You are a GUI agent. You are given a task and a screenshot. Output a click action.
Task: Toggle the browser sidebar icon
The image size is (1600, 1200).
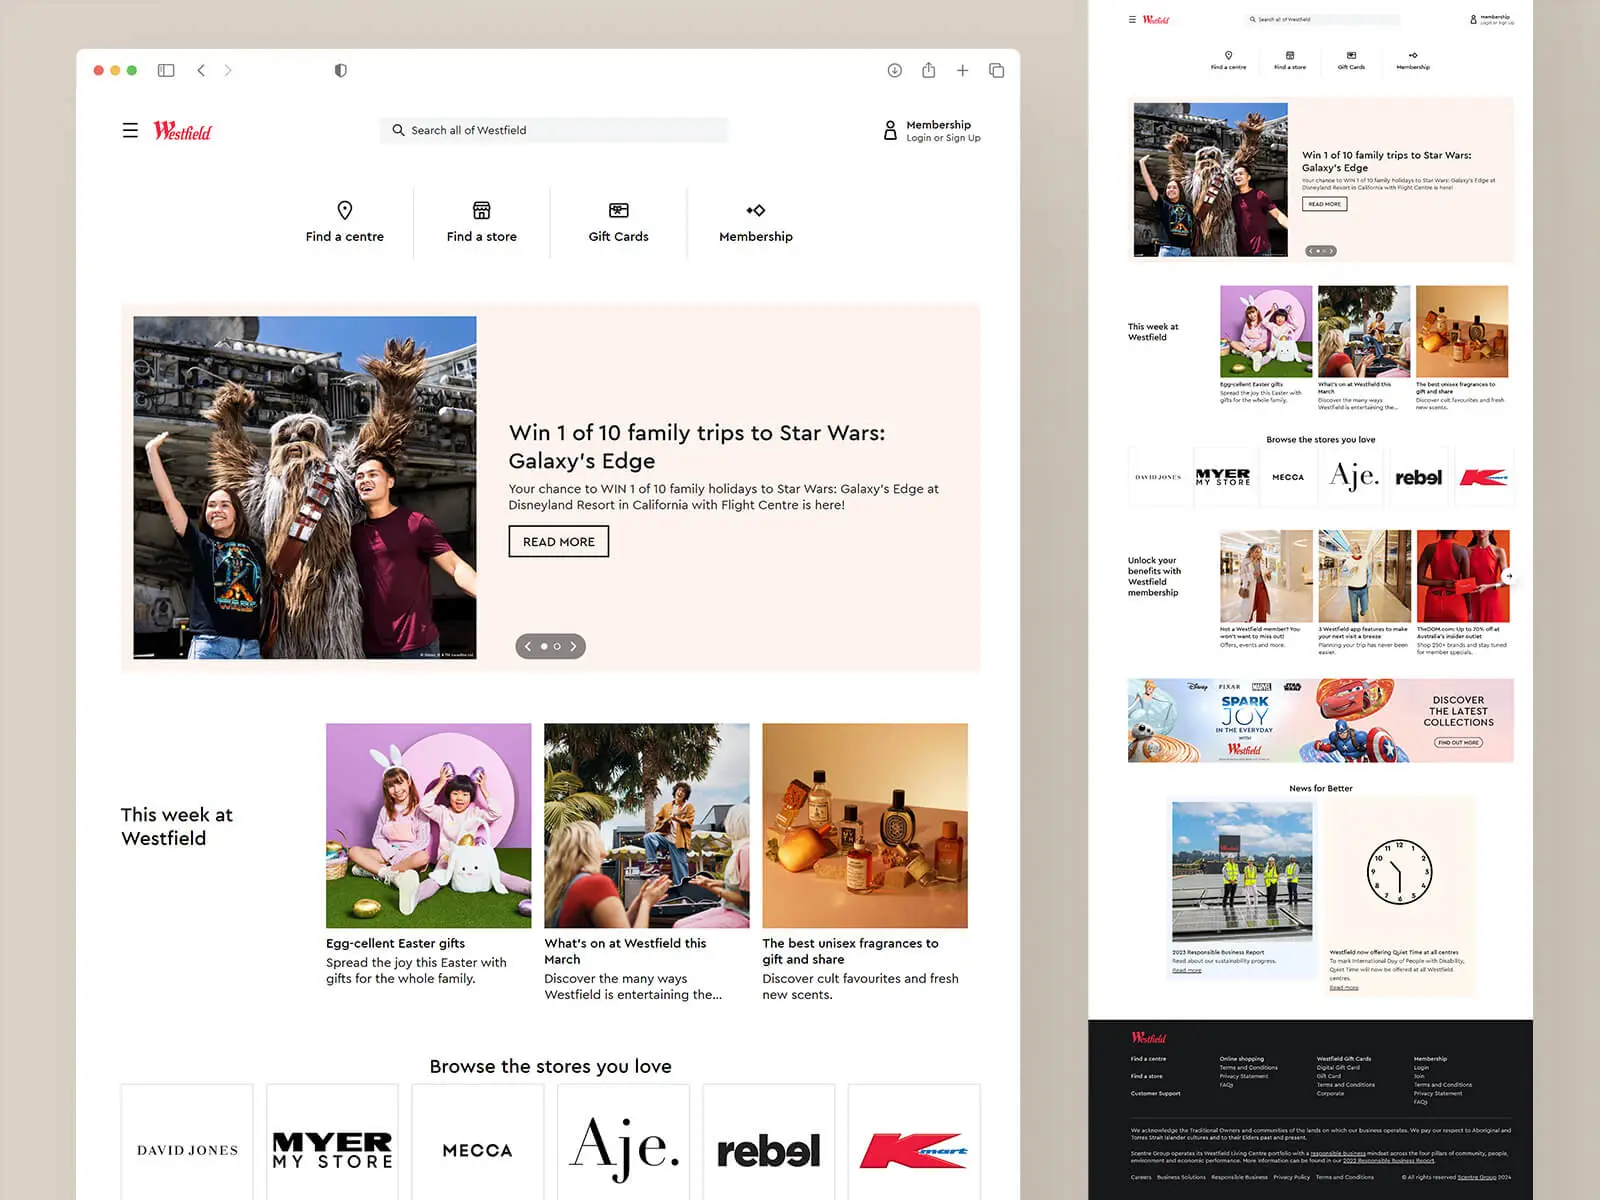coord(166,70)
